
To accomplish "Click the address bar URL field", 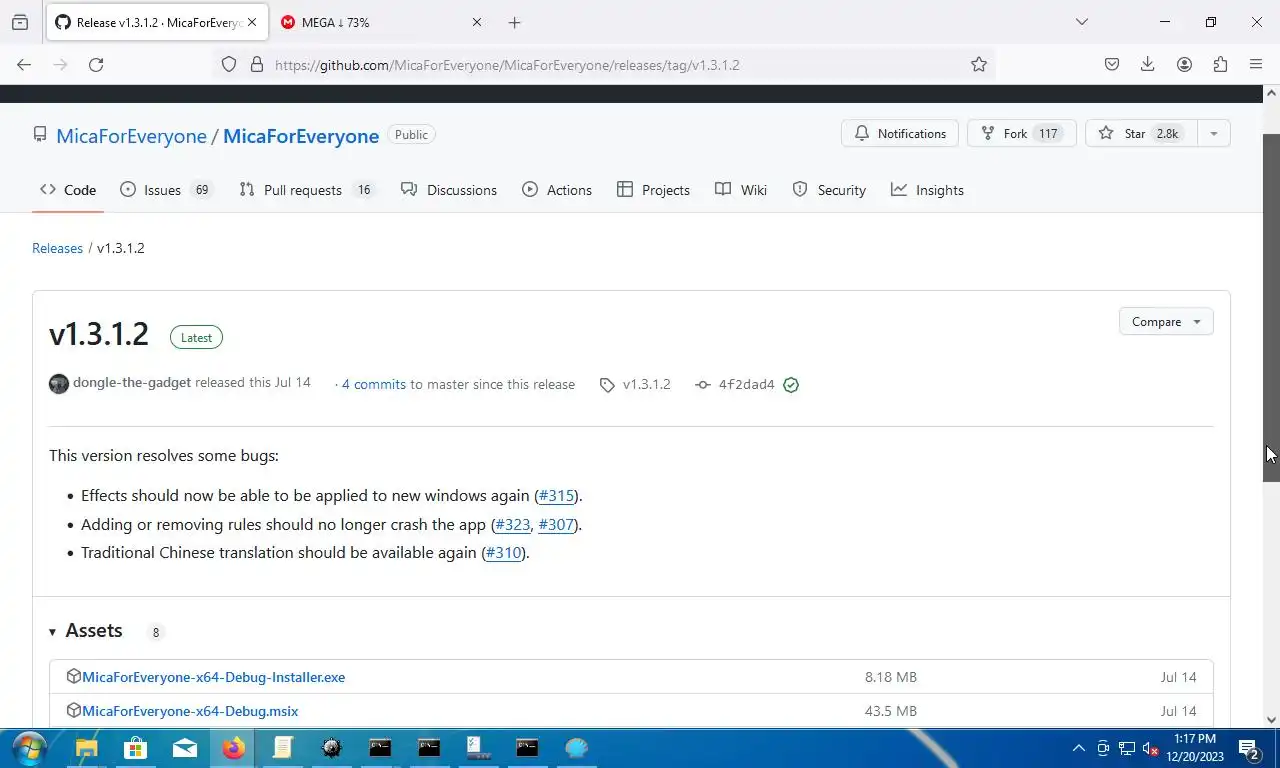I will 607,64.
